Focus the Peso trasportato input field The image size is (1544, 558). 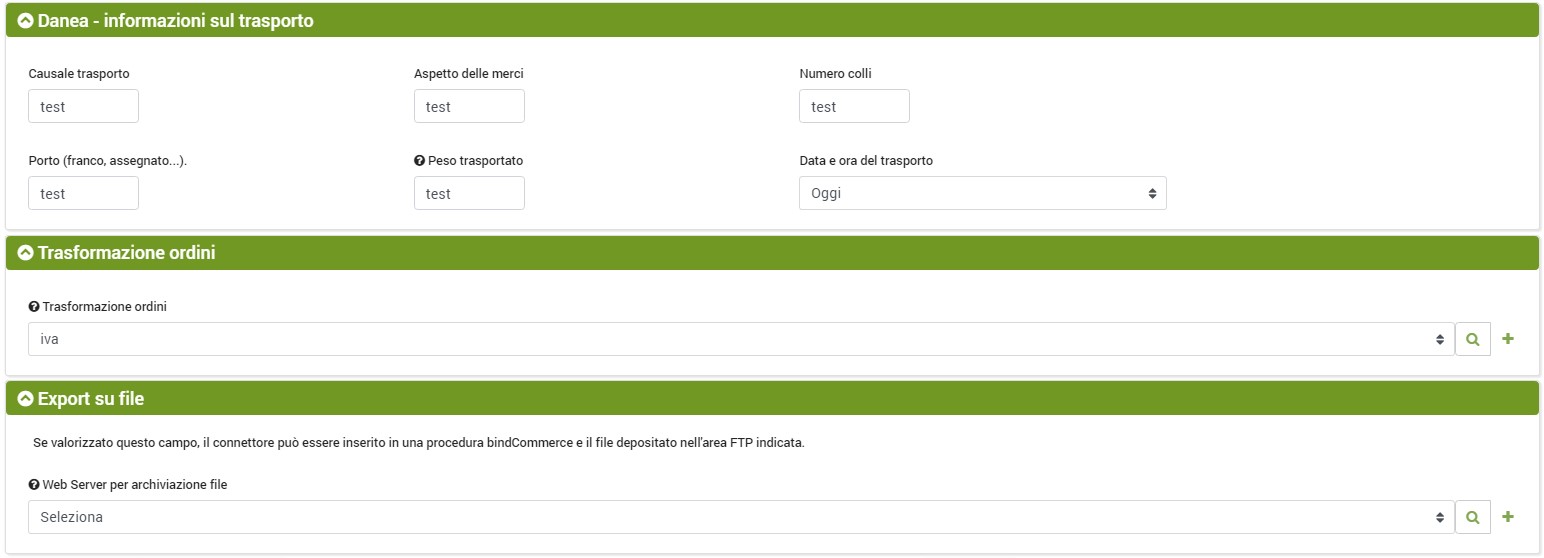point(469,193)
